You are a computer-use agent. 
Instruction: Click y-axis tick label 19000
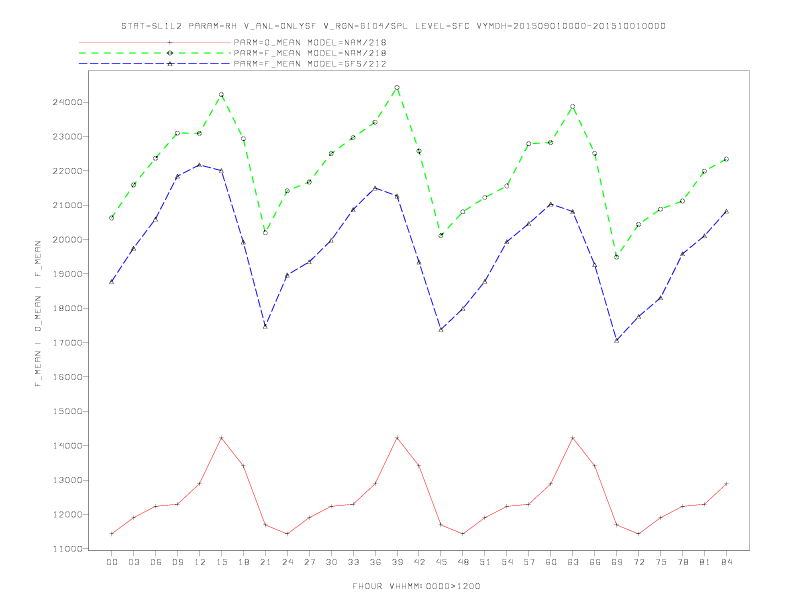tap(67, 274)
